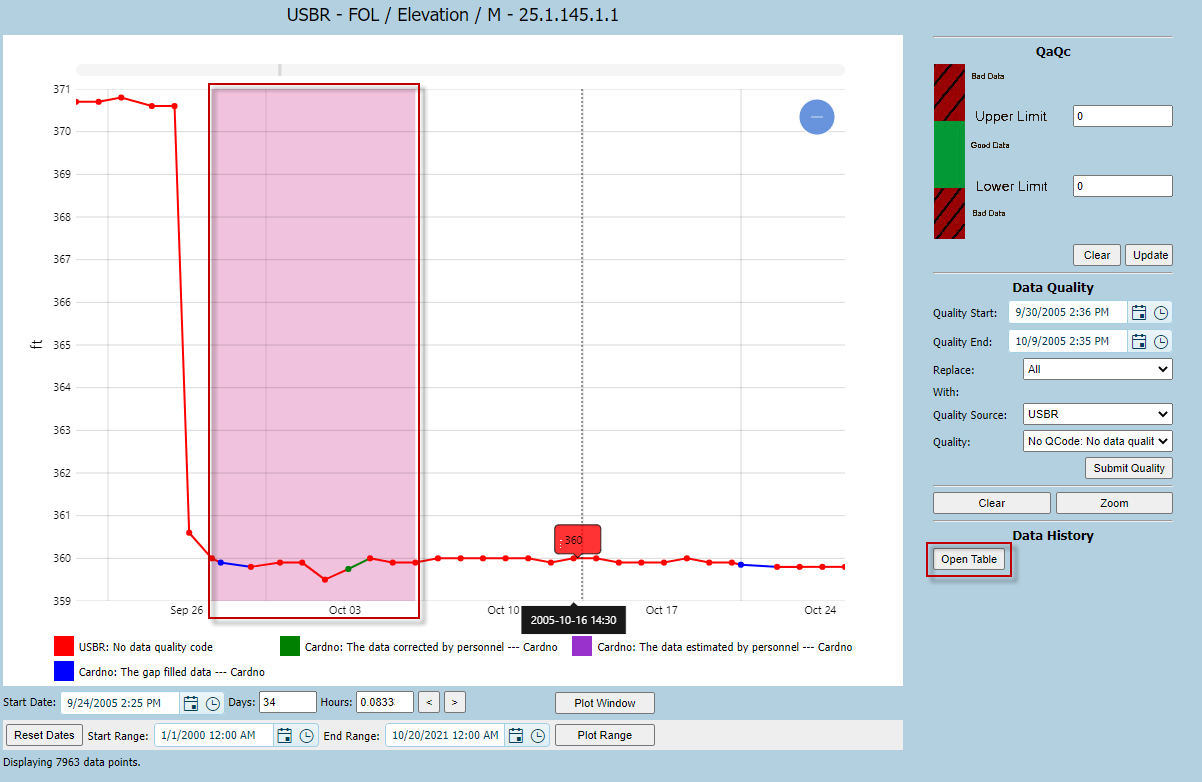Open calendar picker for Start Date
The width and height of the screenshot is (1202, 782).
[x=191, y=703]
